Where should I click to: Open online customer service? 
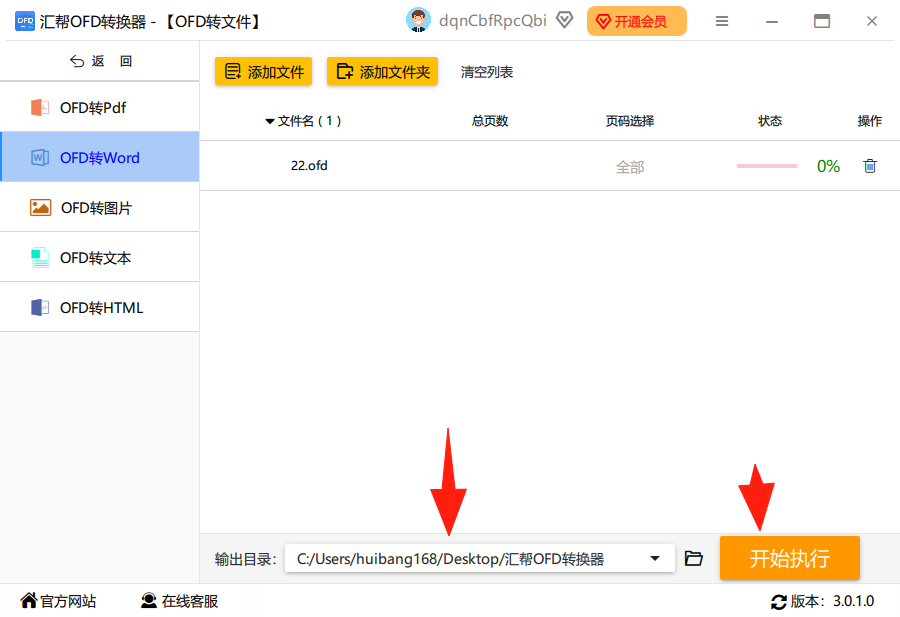(x=179, y=601)
